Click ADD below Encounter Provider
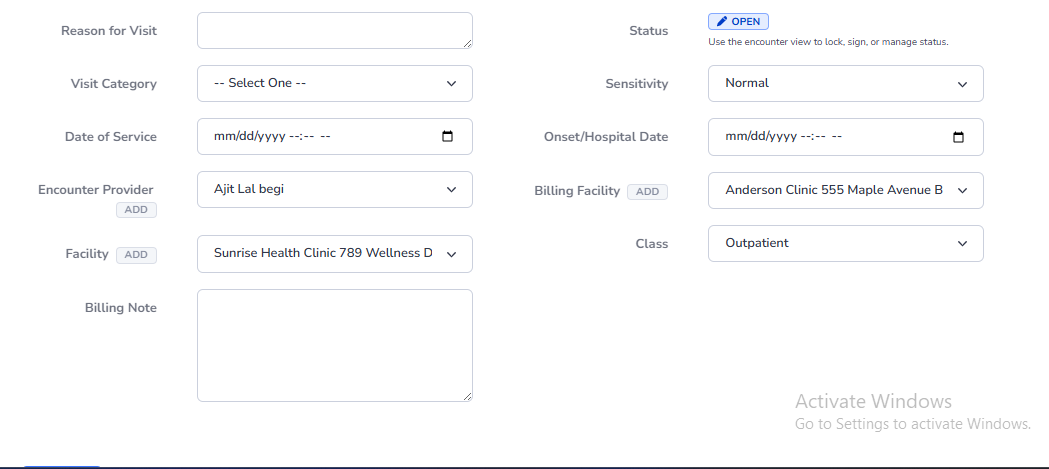 (136, 210)
